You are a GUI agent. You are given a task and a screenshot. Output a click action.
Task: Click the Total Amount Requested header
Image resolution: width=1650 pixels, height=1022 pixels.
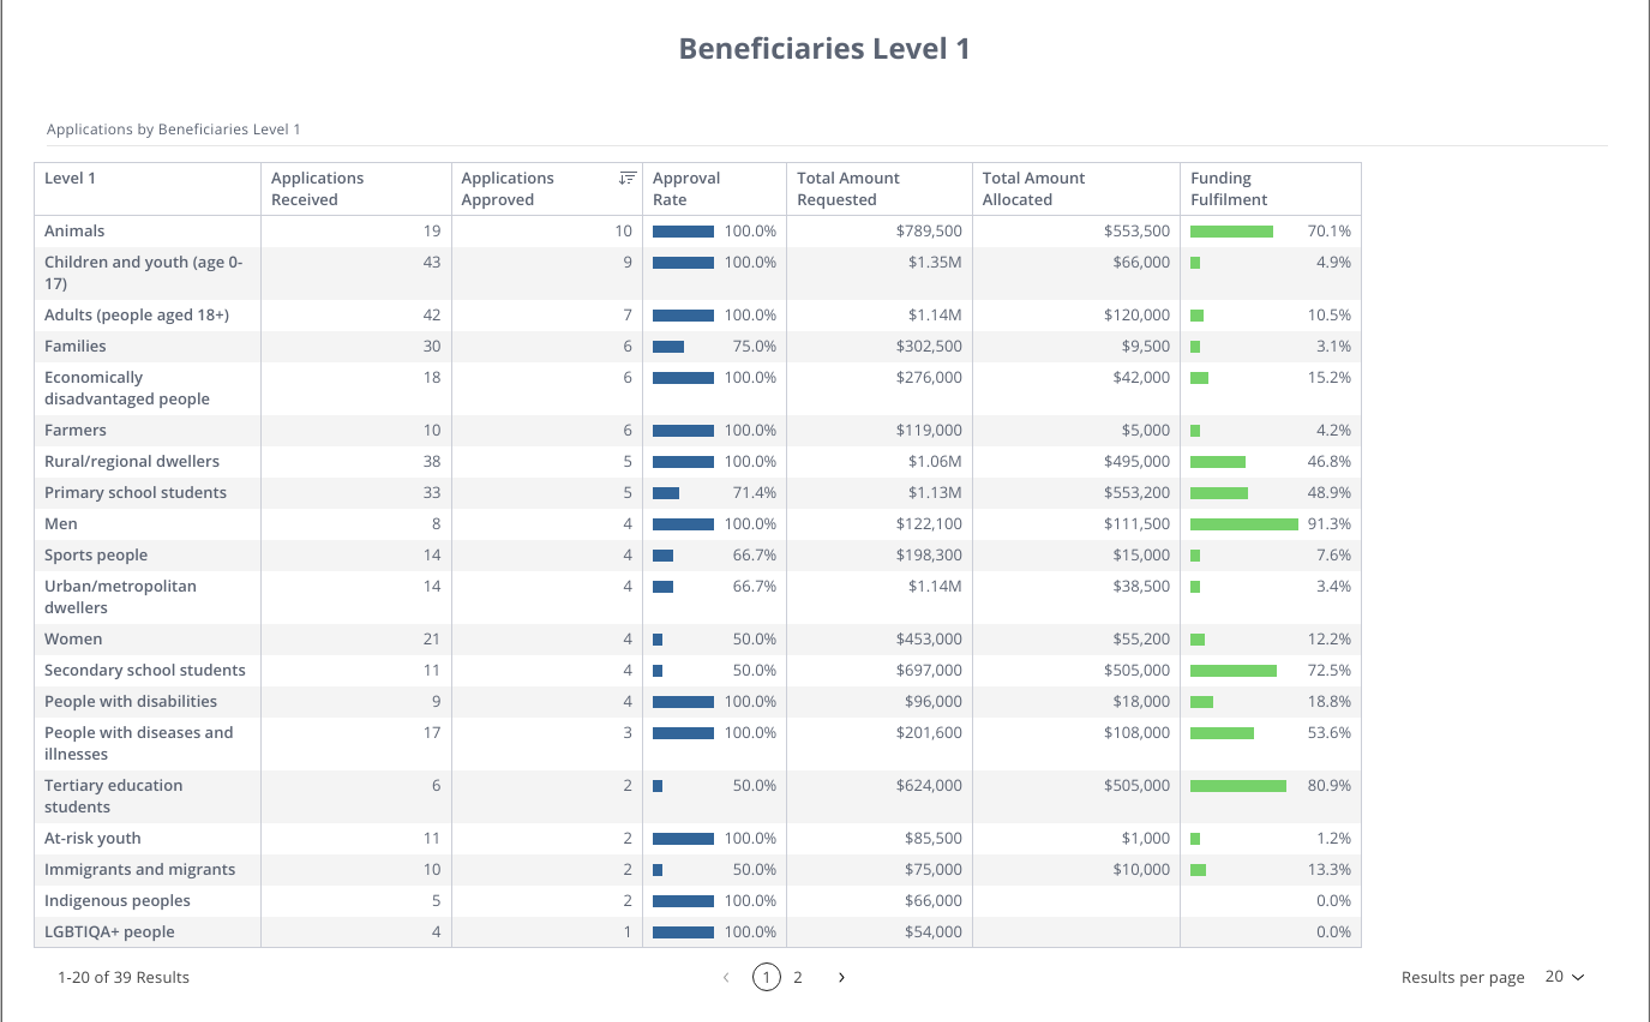(847, 189)
